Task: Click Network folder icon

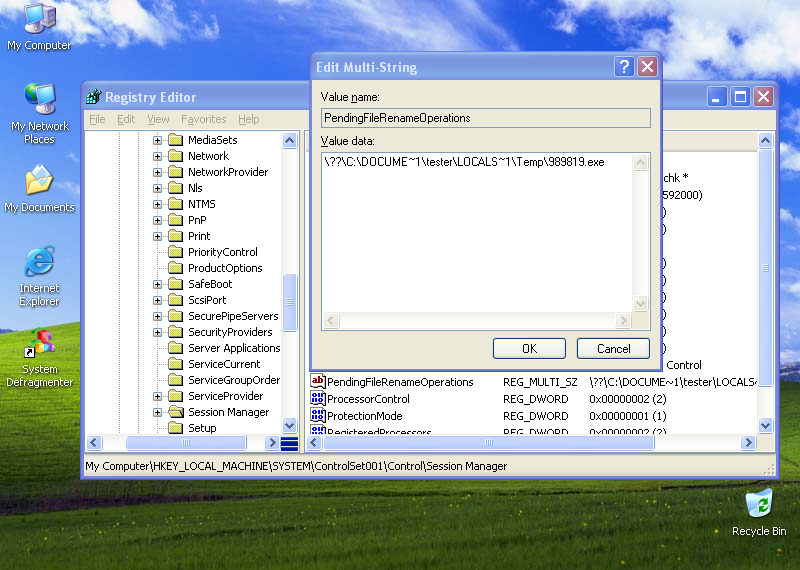Action: [176, 156]
